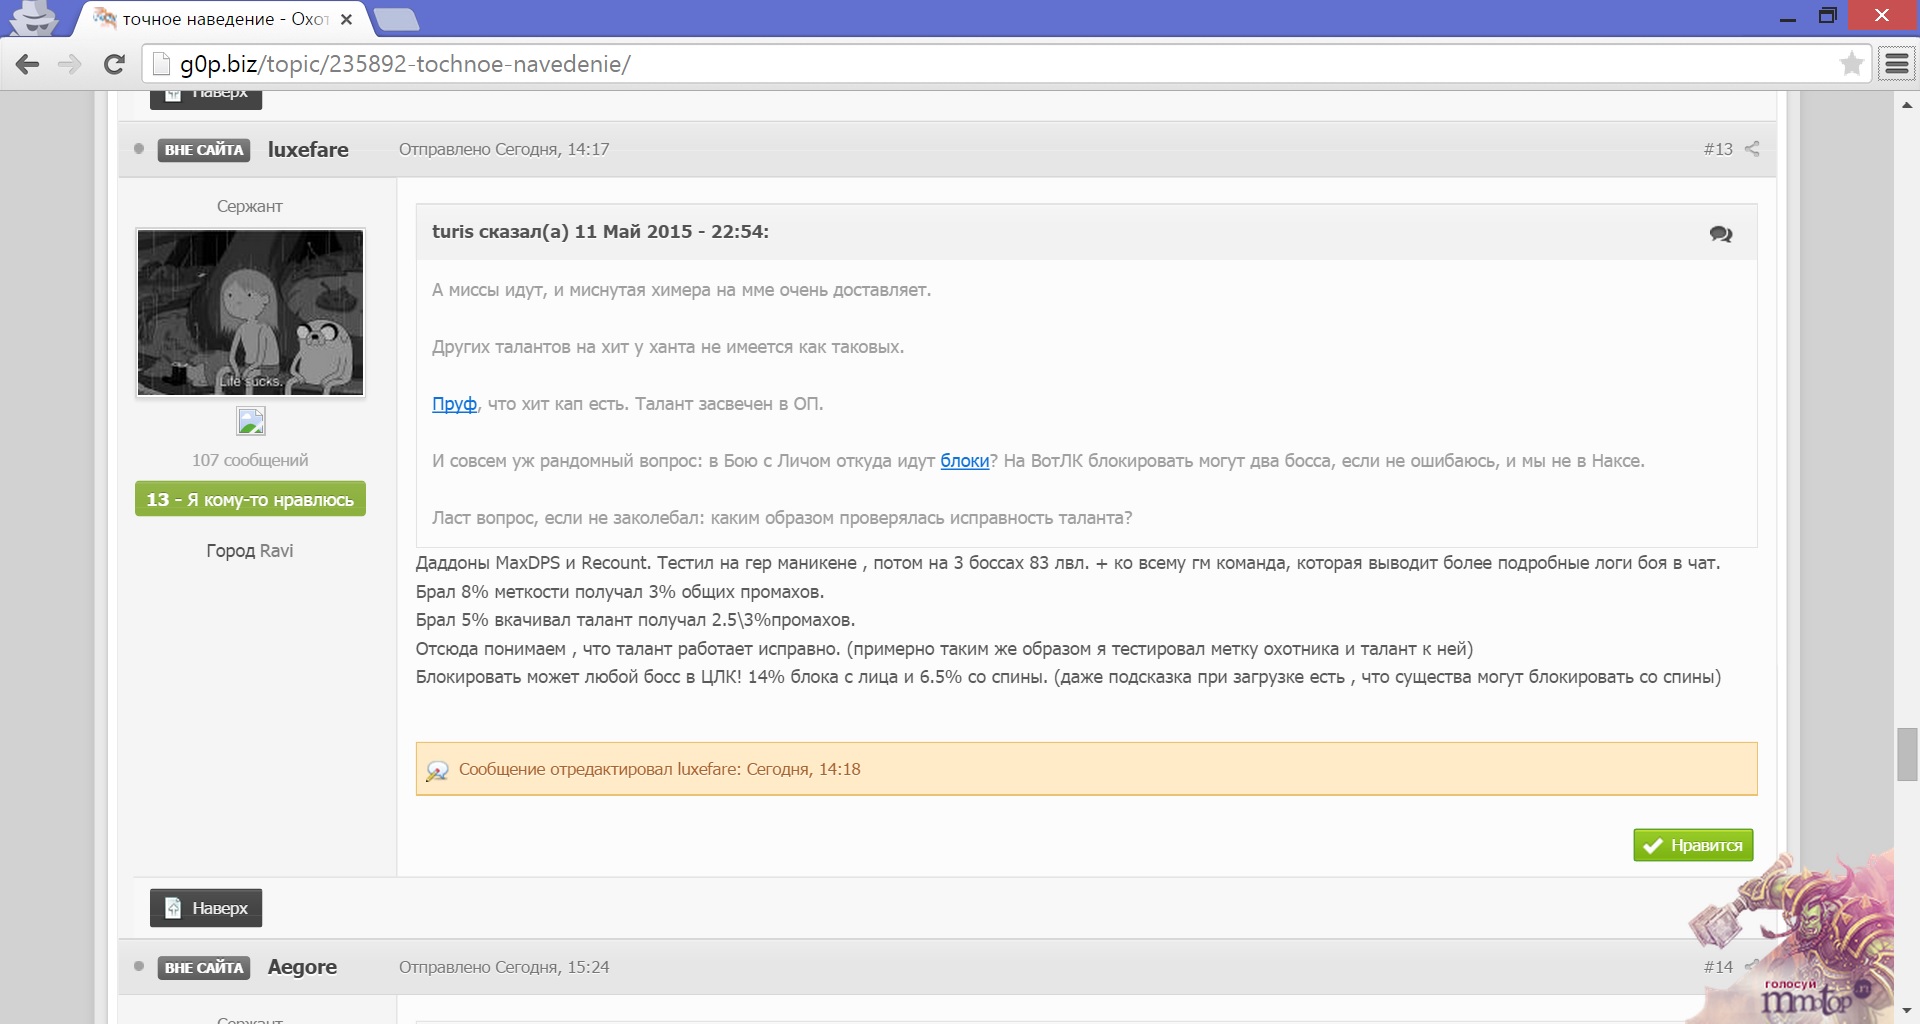Click the Нравится like button
1920x1024 pixels.
pos(1693,845)
